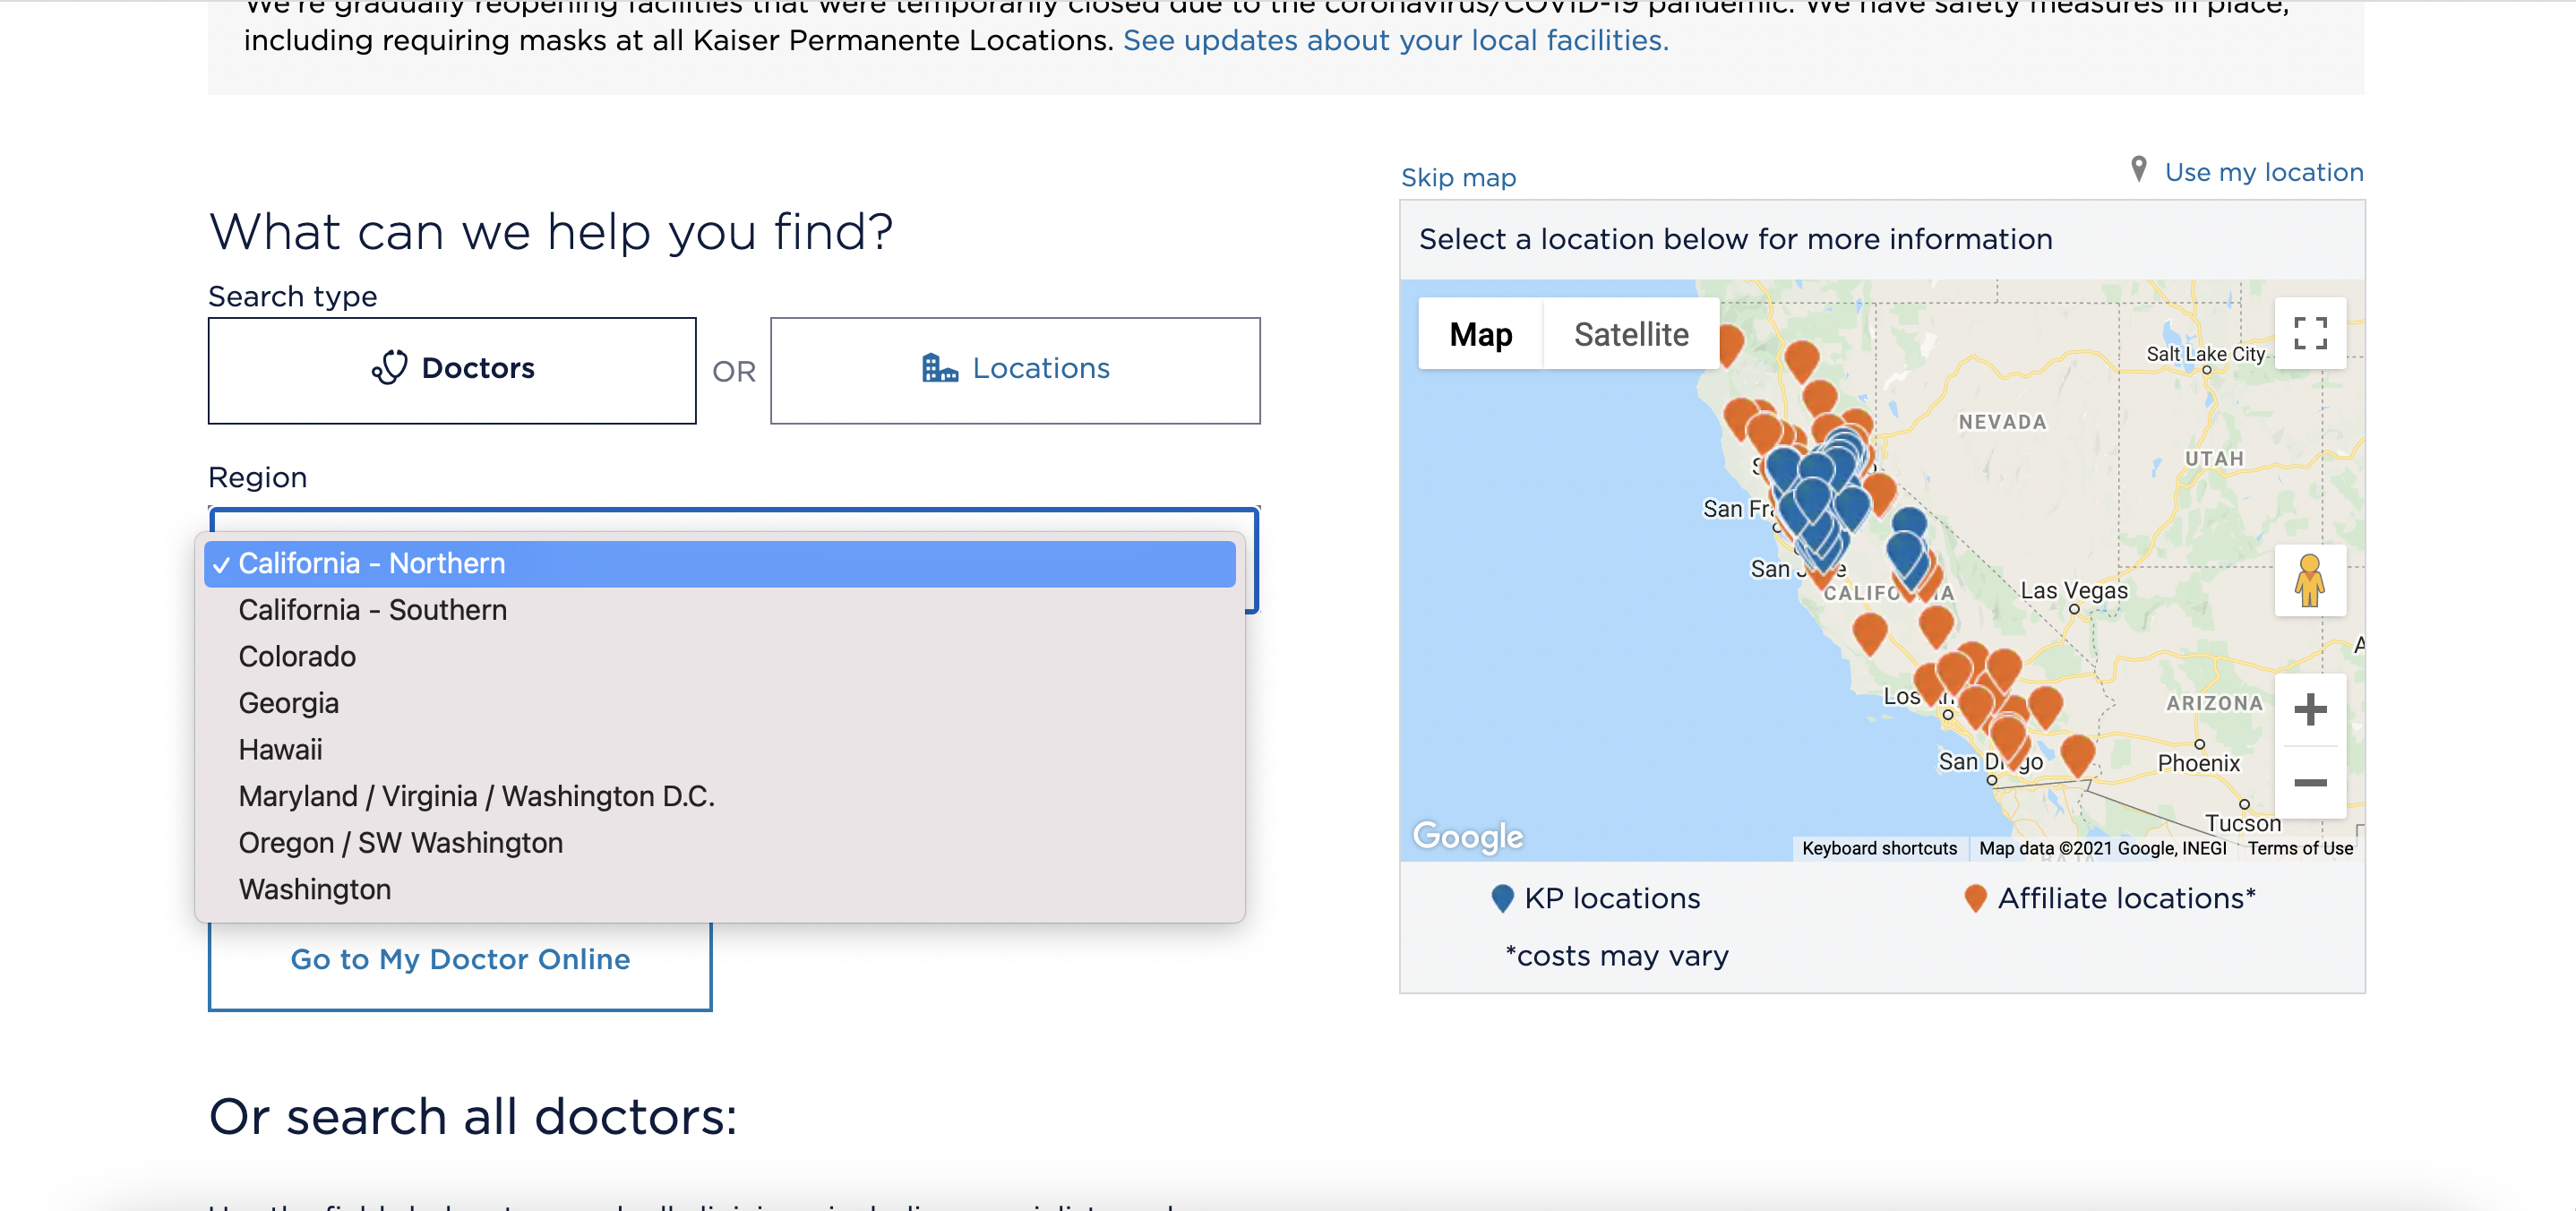Toggle fullscreen map view icon
Viewport: 2576px width, 1211px height.
pos(2309,334)
